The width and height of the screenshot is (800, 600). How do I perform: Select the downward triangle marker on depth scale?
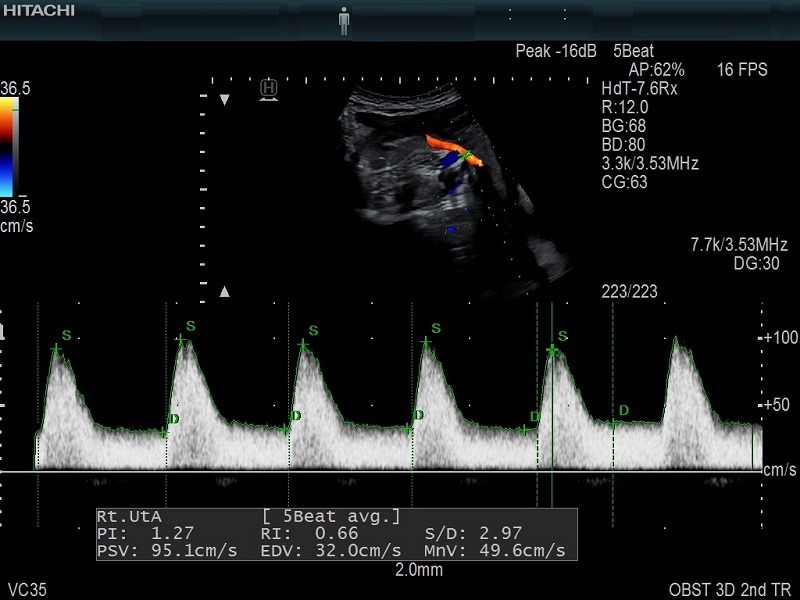[225, 100]
